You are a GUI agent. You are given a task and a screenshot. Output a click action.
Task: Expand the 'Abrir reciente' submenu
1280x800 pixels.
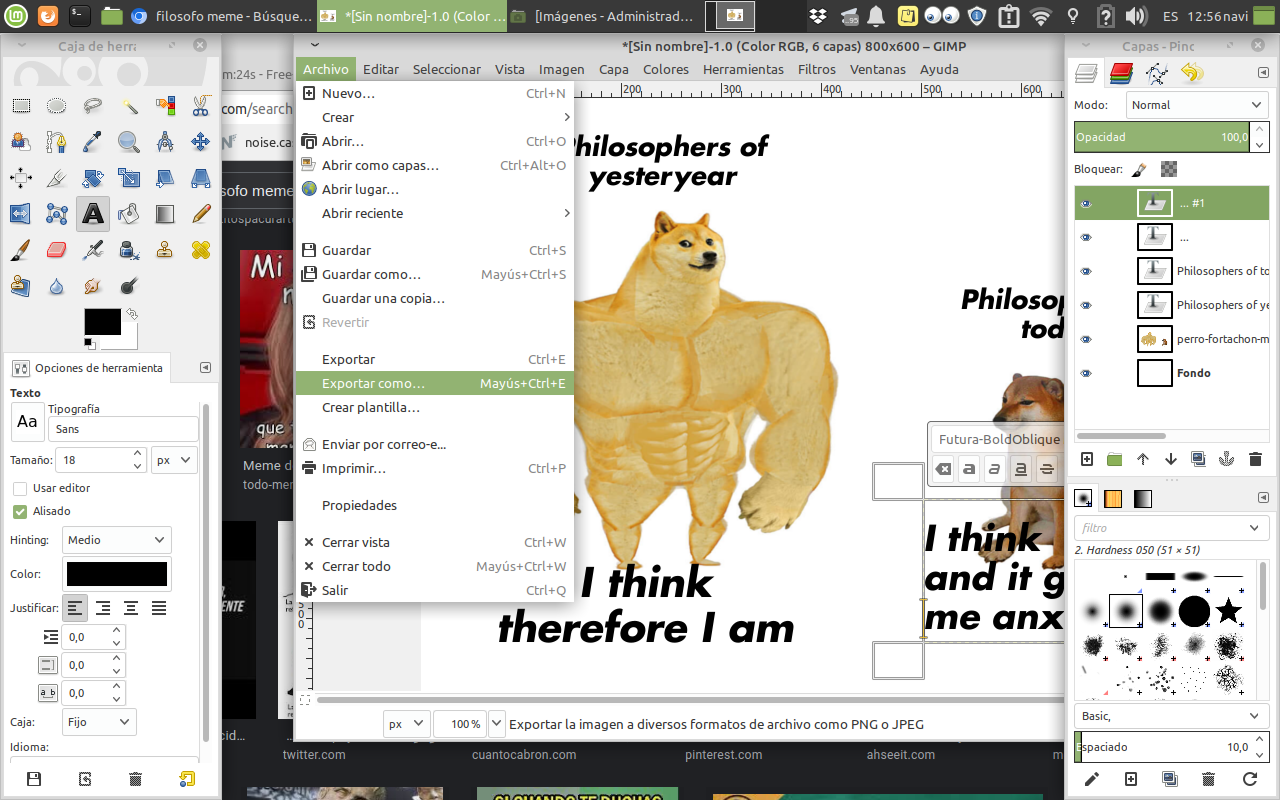tap(434, 213)
